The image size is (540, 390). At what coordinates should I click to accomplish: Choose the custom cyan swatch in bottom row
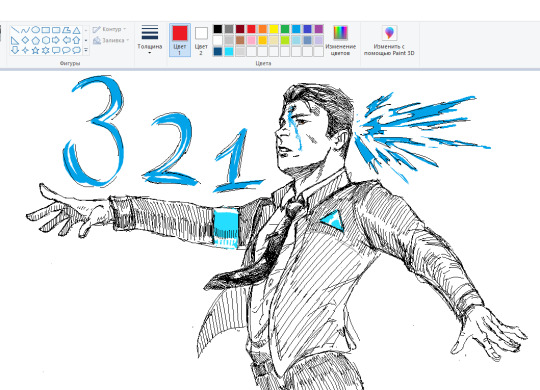(229, 52)
